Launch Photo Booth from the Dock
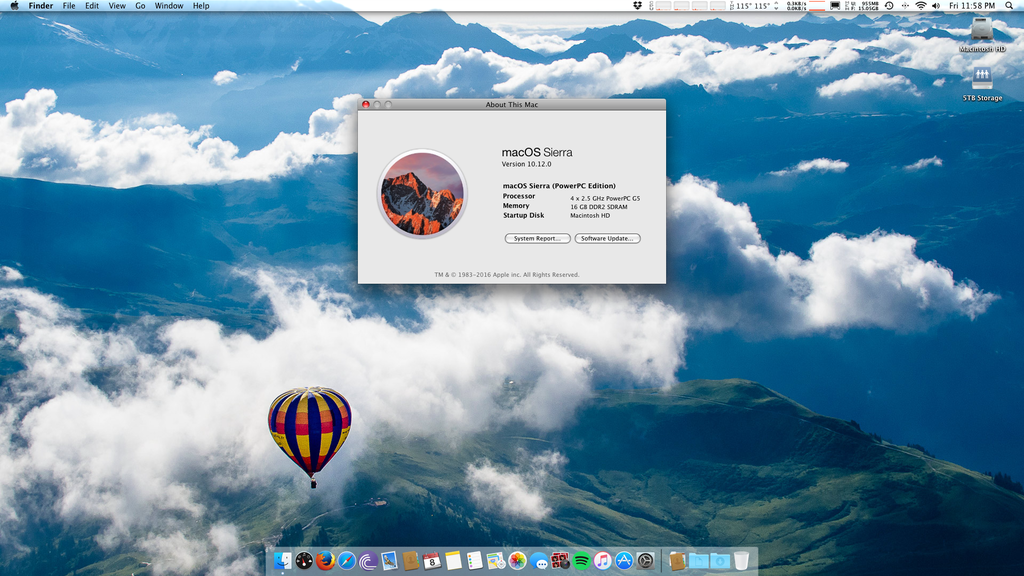The height and width of the screenshot is (576, 1024). pyautogui.click(x=560, y=560)
